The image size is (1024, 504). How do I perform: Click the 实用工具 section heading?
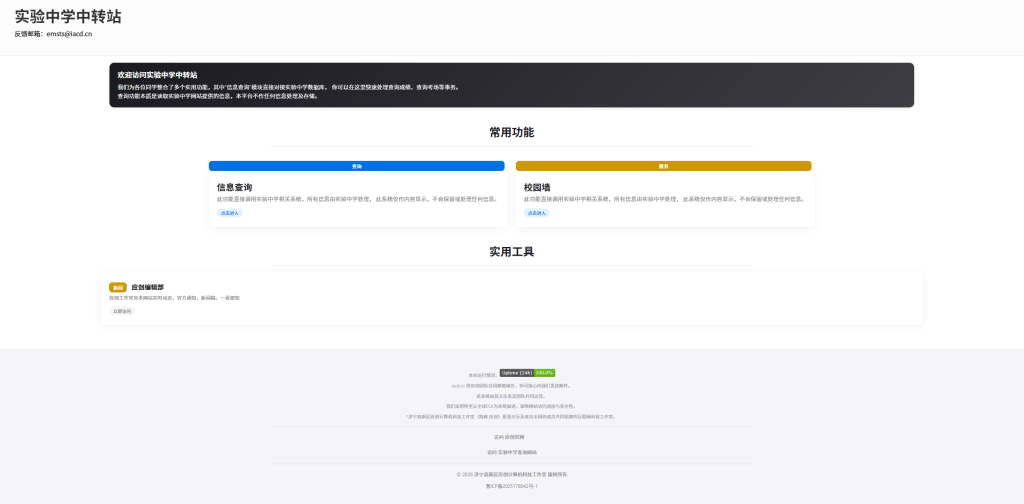511,251
